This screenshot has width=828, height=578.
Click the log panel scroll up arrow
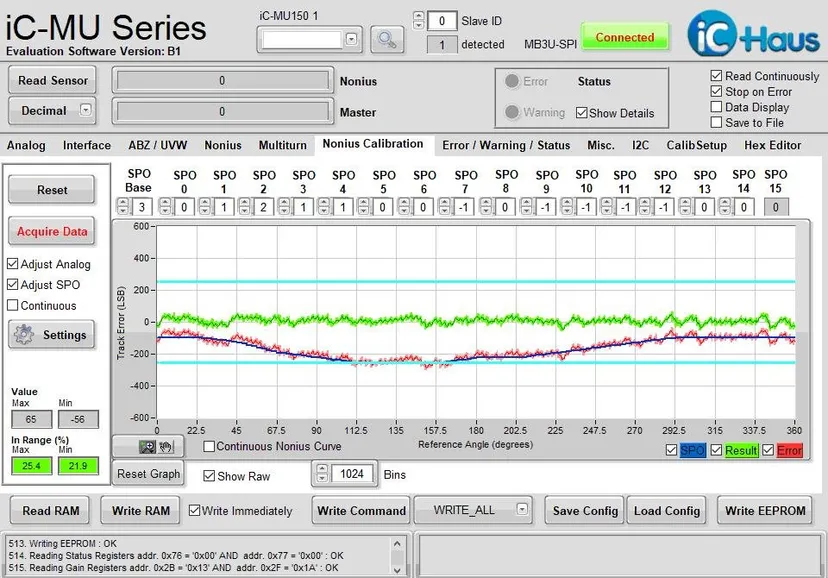point(397,543)
